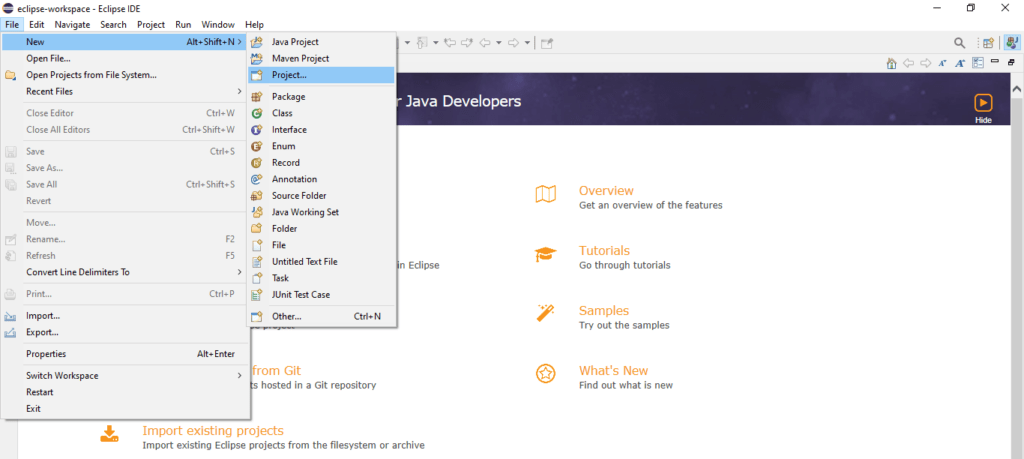Open the Edit menu
Image resolution: width=1024 pixels, height=459 pixels.
pos(37,25)
